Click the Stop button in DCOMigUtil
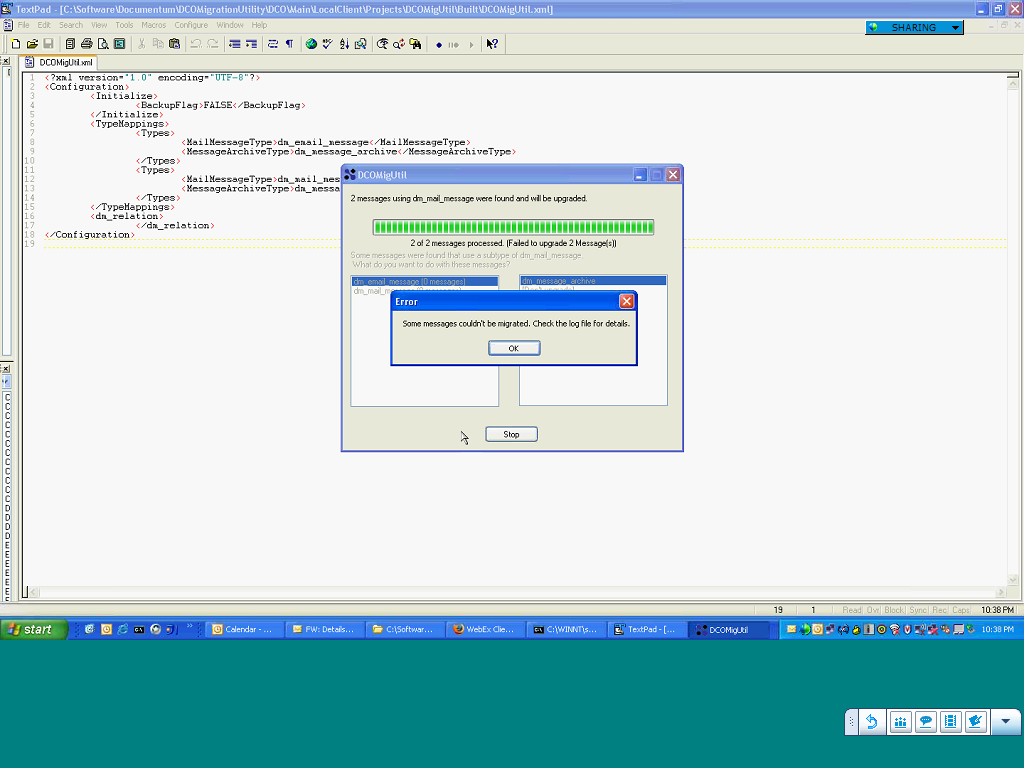 click(x=511, y=434)
